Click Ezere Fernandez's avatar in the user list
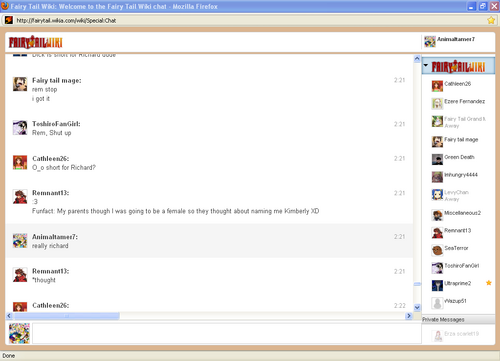Image resolution: width=500 pixels, height=361 pixels. pos(437,104)
